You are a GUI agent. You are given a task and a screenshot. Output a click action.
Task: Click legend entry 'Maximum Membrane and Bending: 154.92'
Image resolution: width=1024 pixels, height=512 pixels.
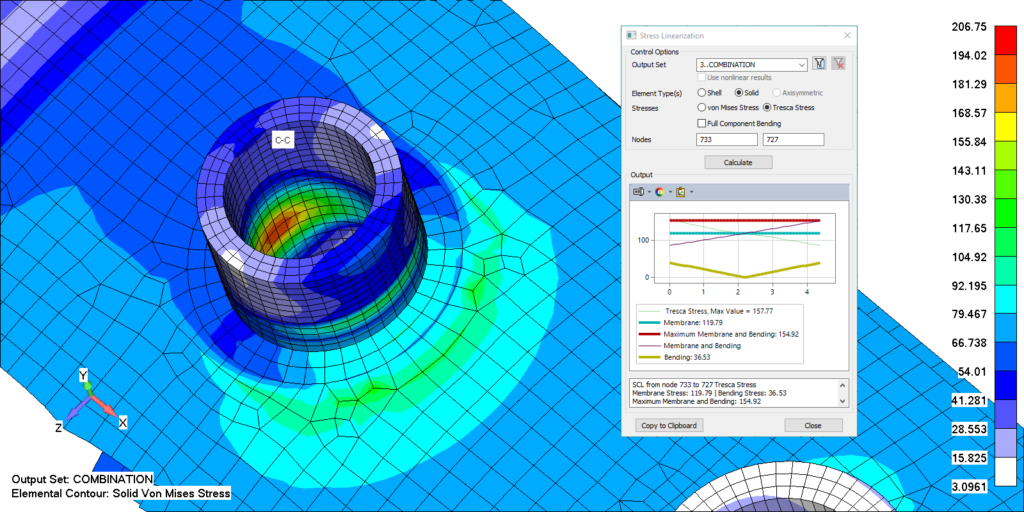click(x=719, y=334)
